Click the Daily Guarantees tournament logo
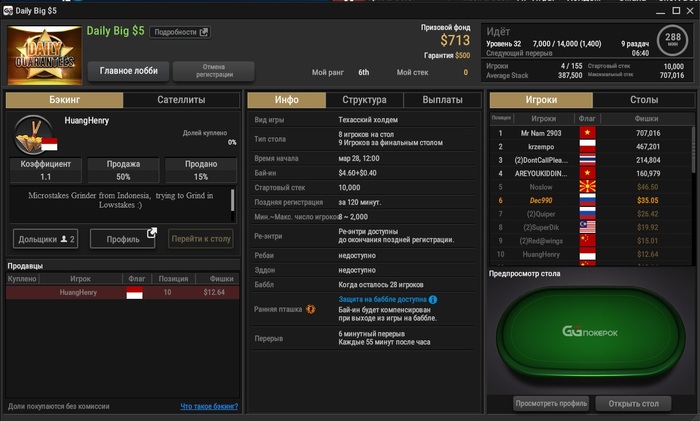 tap(45, 55)
